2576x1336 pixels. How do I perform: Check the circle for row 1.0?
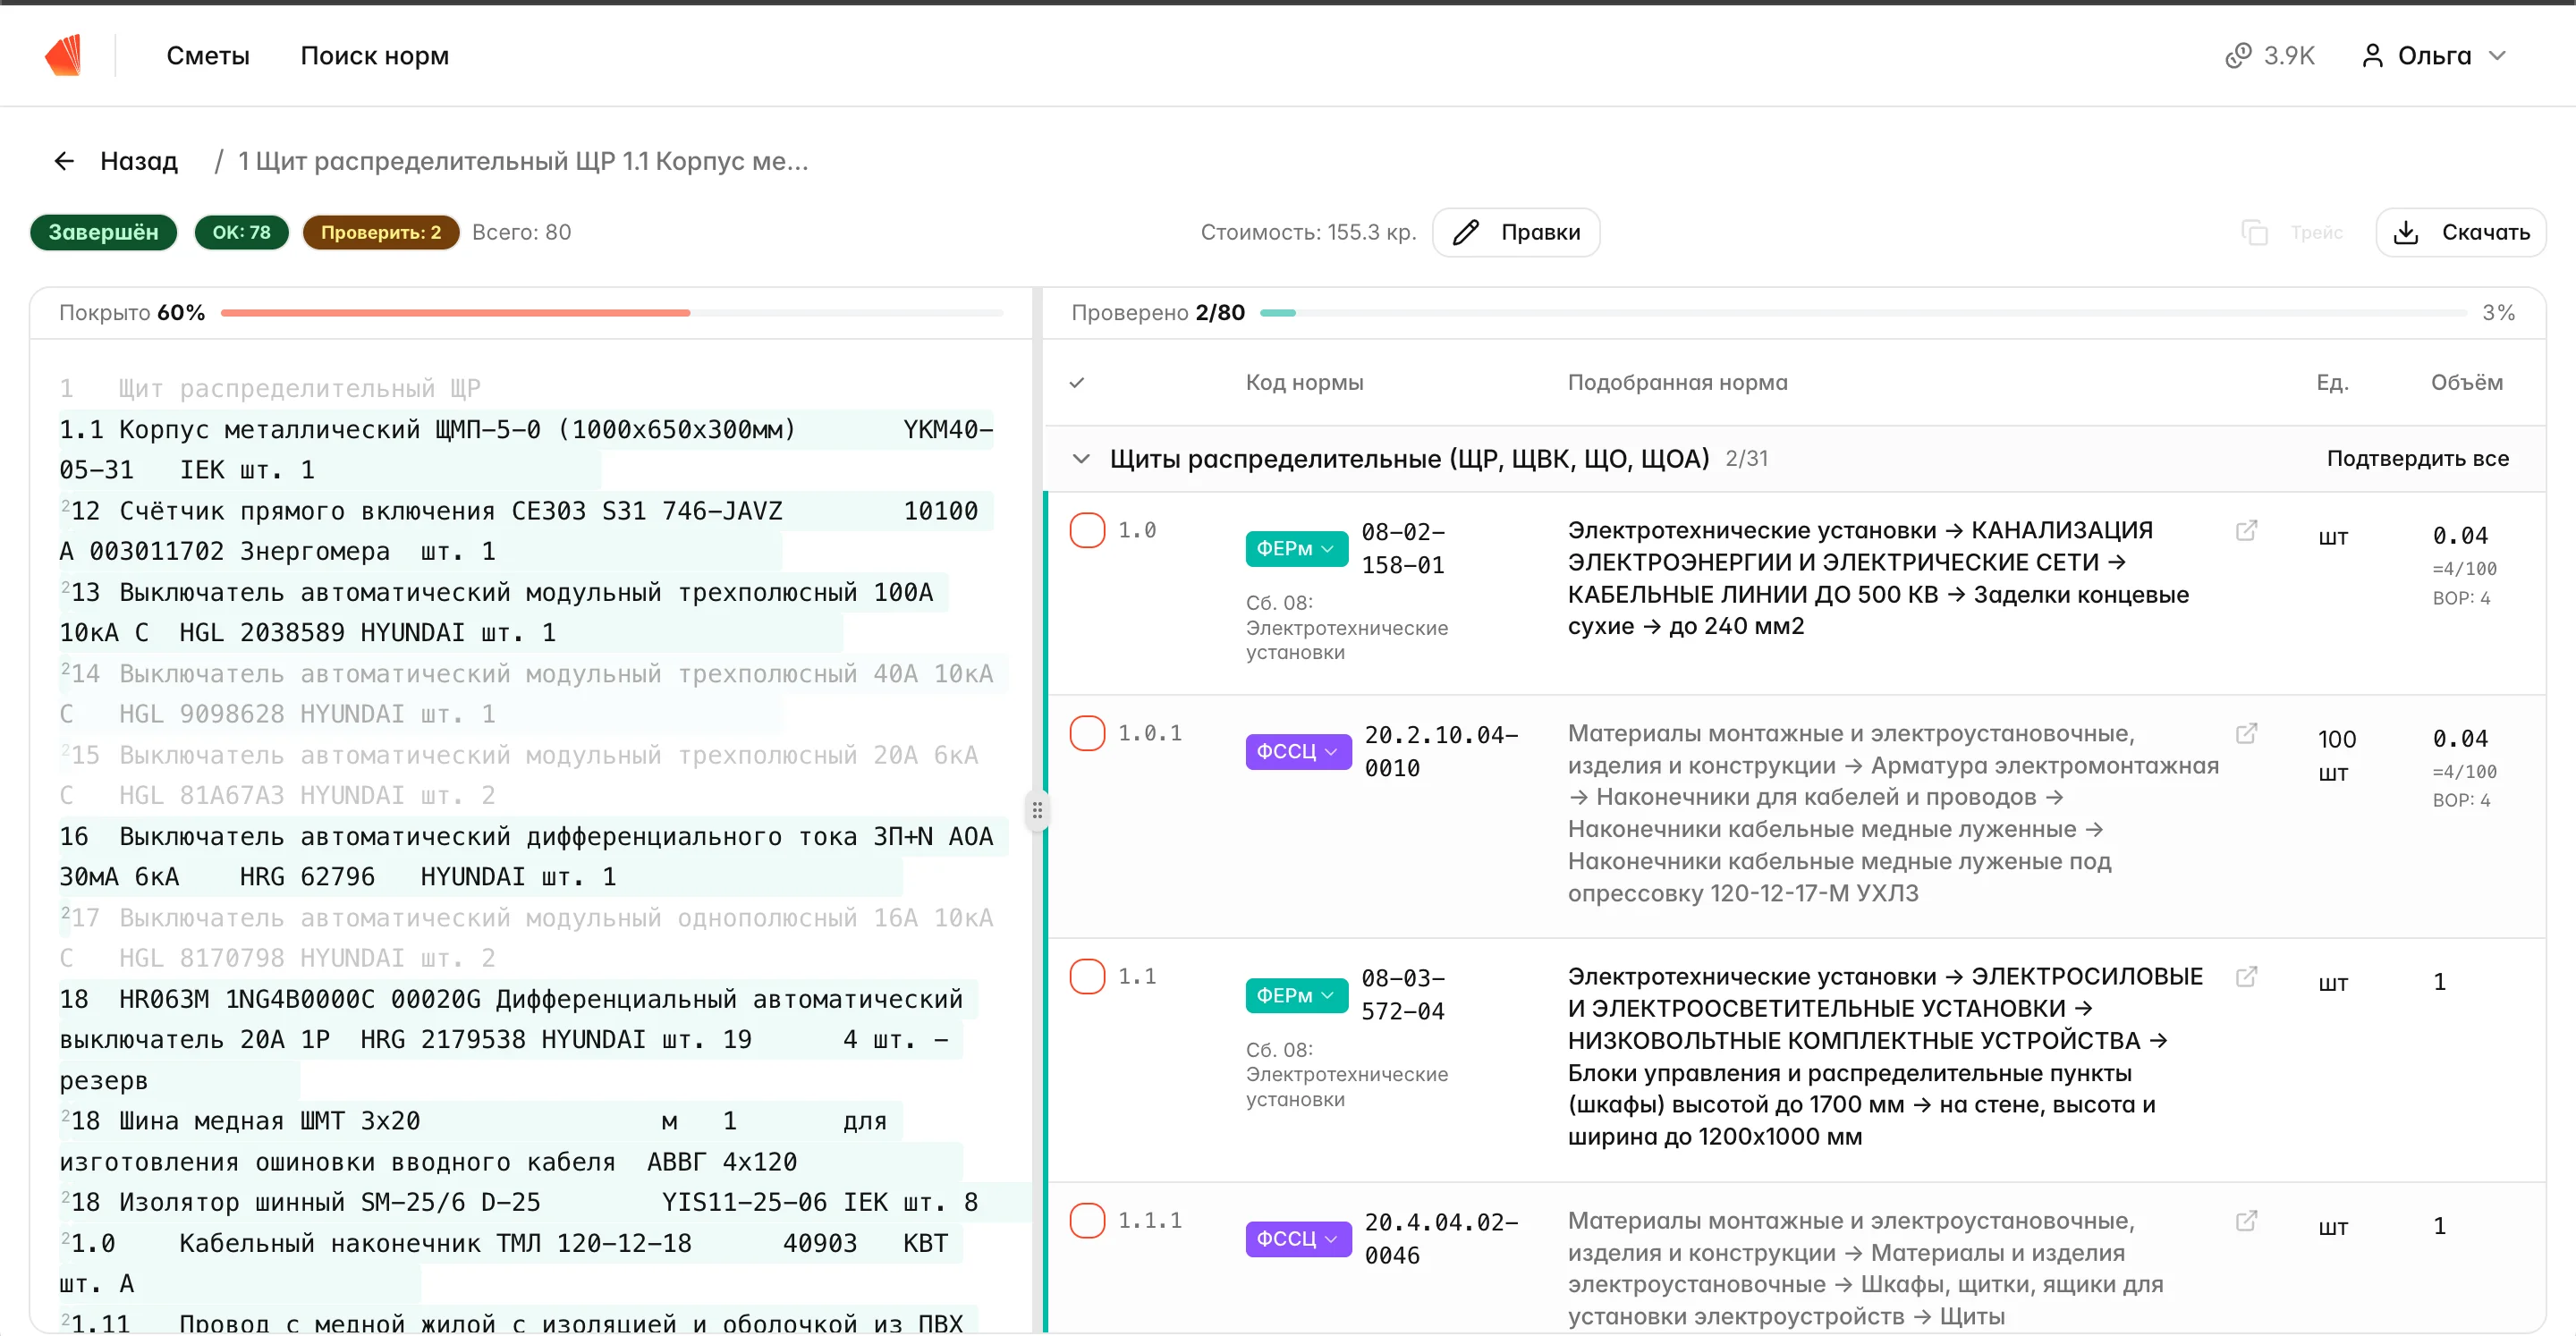(x=1087, y=530)
